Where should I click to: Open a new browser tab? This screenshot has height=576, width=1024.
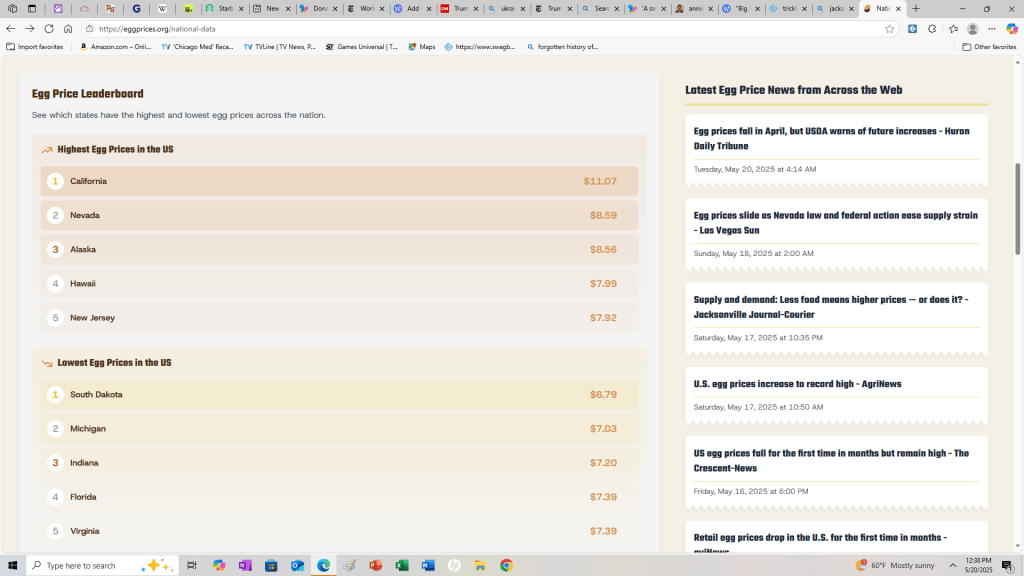point(916,9)
